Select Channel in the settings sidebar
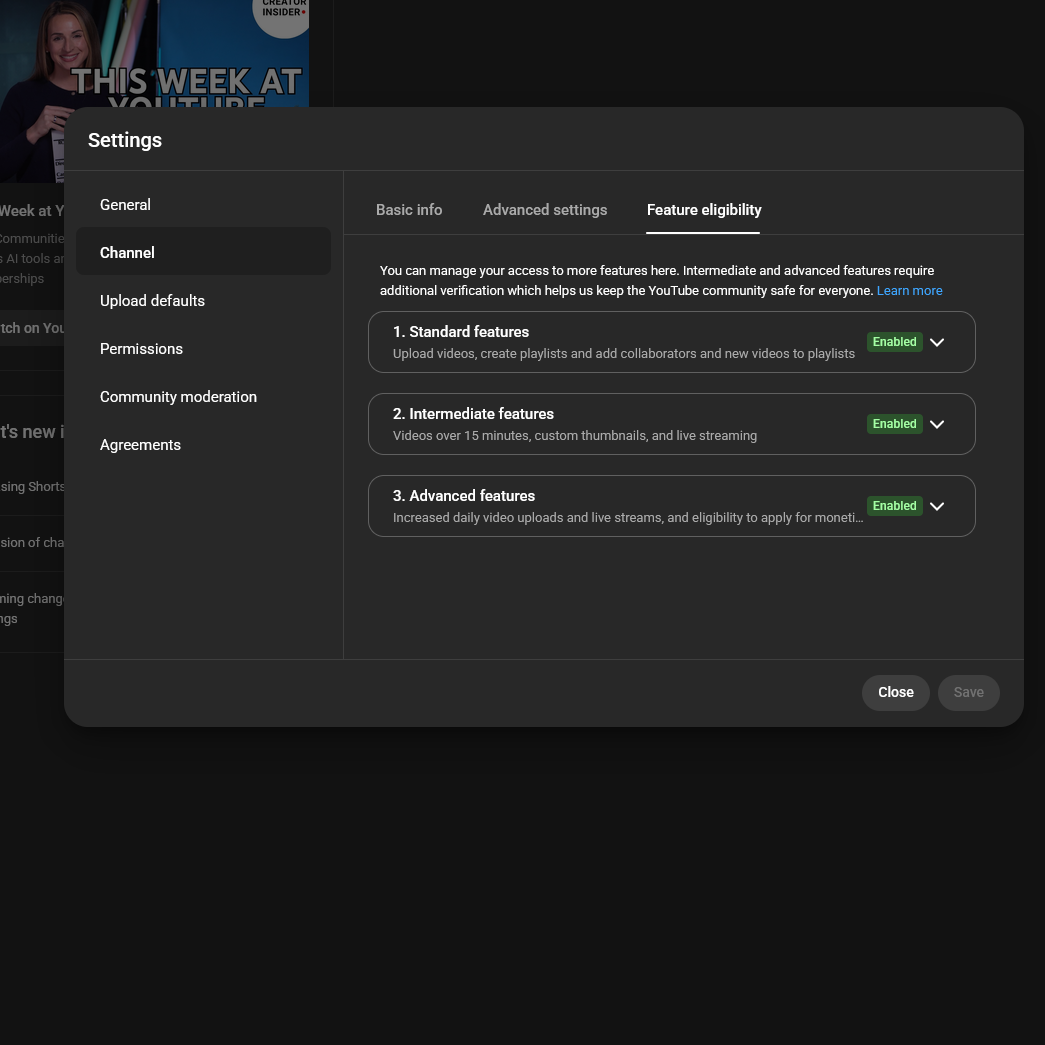The height and width of the screenshot is (1045, 1045). tap(128, 253)
